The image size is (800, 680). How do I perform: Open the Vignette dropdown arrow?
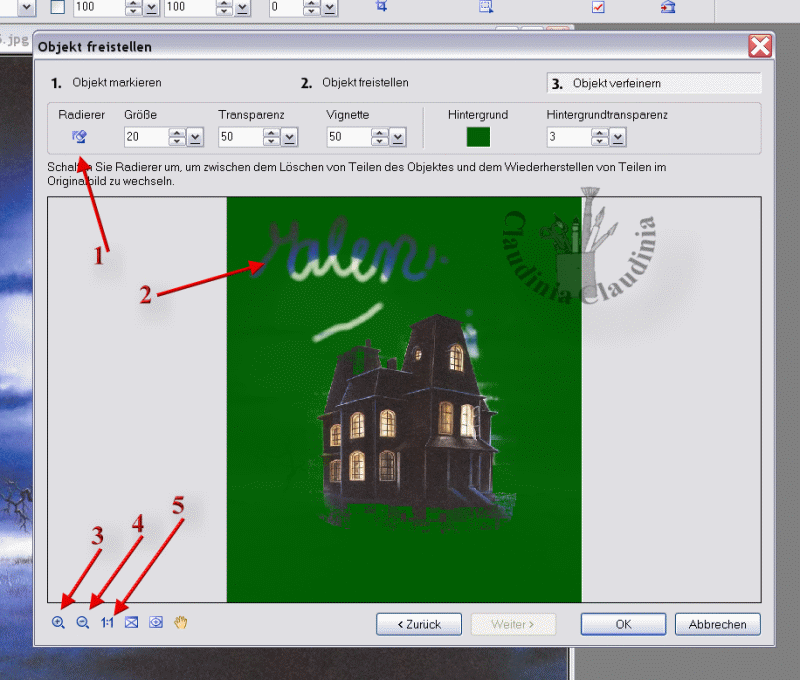(398, 137)
